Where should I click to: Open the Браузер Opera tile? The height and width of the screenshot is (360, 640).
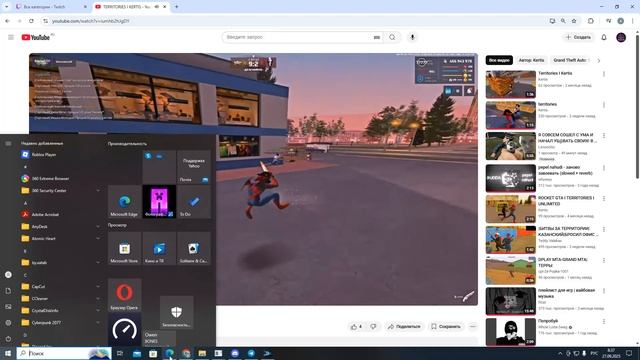pyautogui.click(x=124, y=295)
